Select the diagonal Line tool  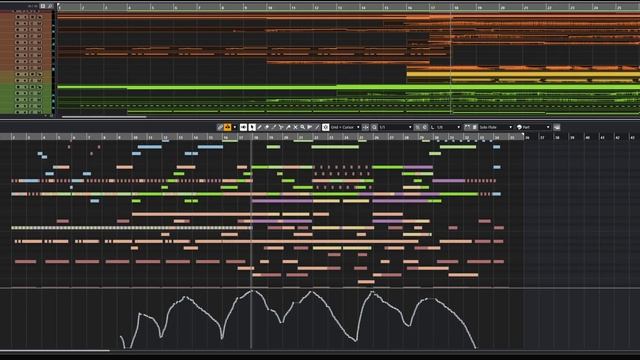pyautogui.click(x=317, y=127)
